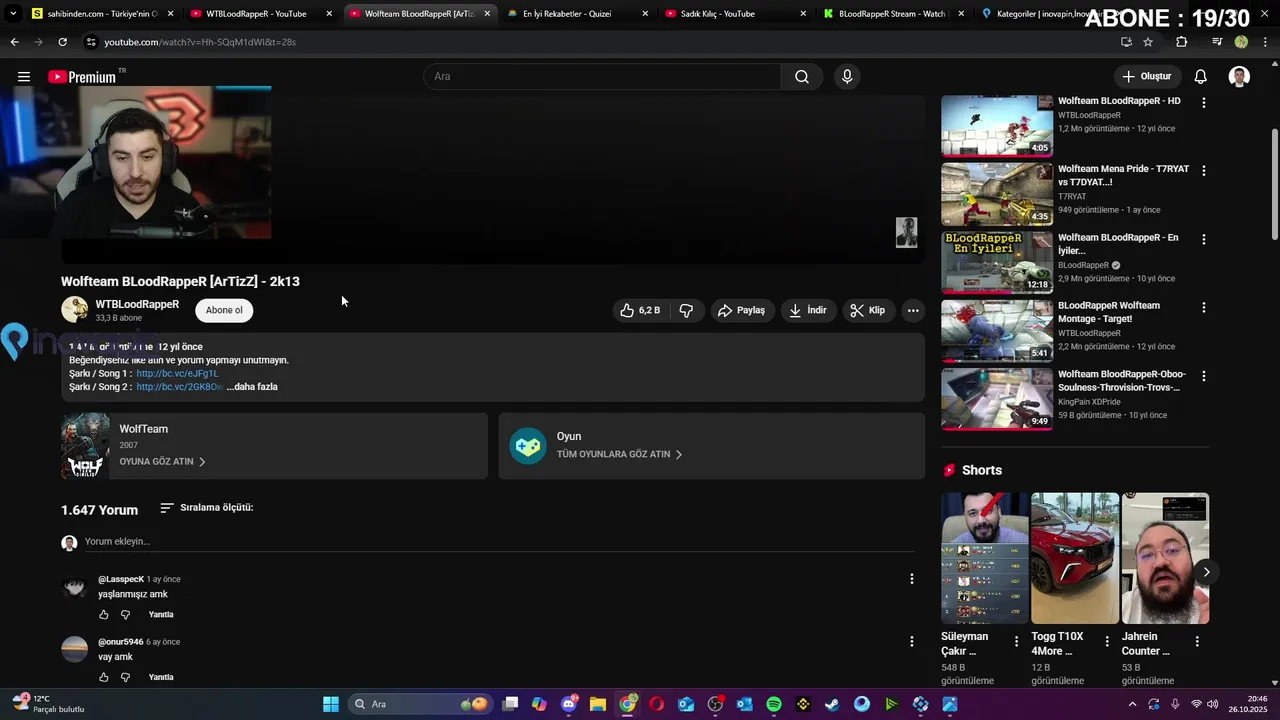The height and width of the screenshot is (720, 1280).
Task: Click the search magnifier button
Action: coord(802,77)
